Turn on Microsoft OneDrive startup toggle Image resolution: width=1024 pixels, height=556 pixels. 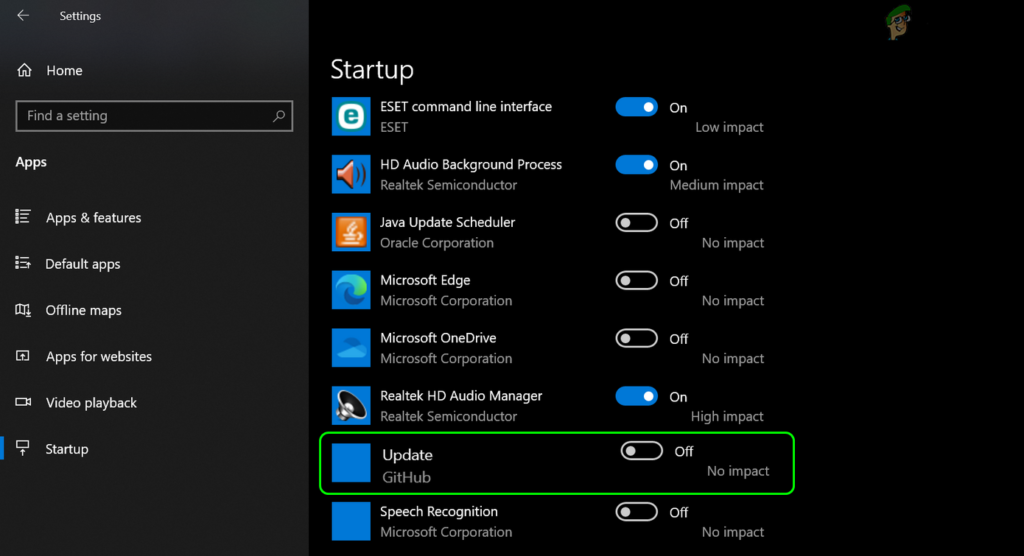[x=636, y=339]
